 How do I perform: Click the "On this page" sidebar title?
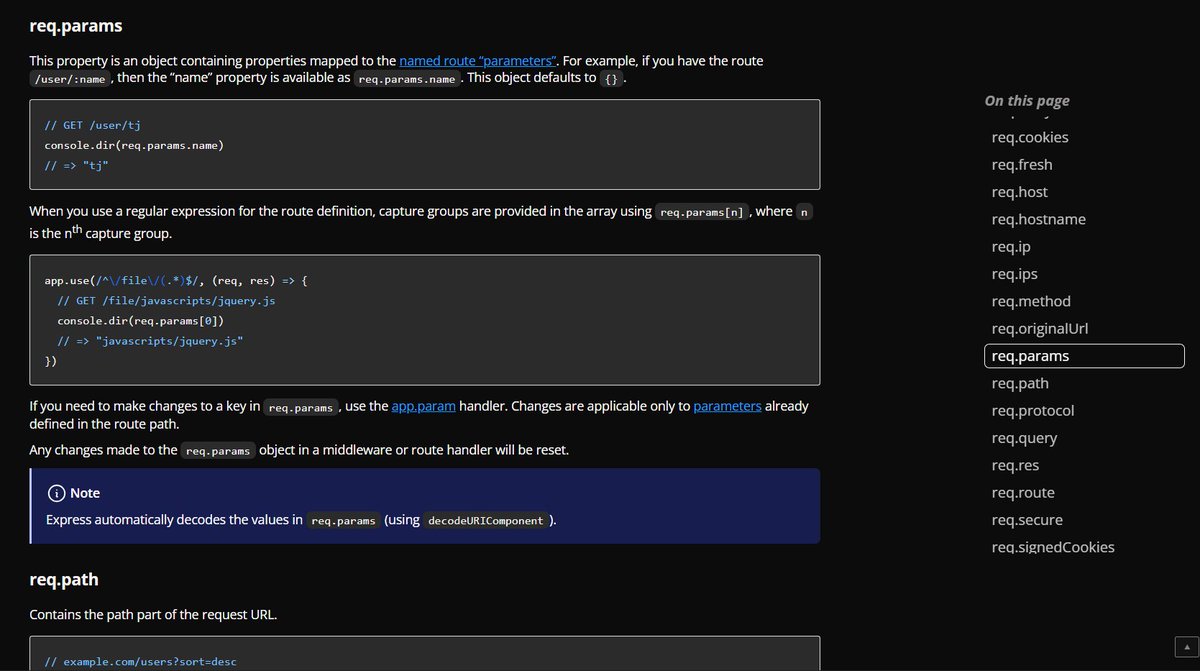[x=1027, y=100]
